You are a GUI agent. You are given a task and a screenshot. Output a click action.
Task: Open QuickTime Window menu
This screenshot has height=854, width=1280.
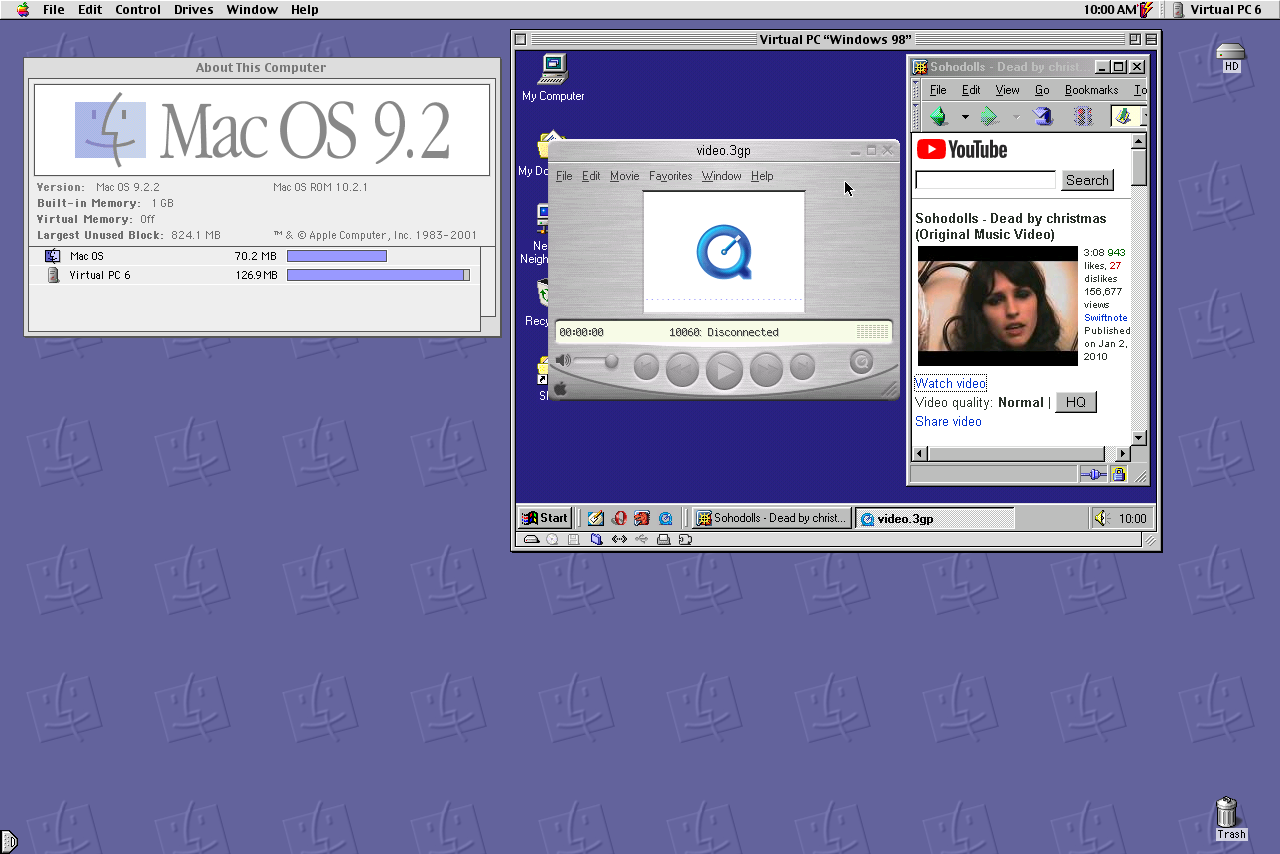721,176
